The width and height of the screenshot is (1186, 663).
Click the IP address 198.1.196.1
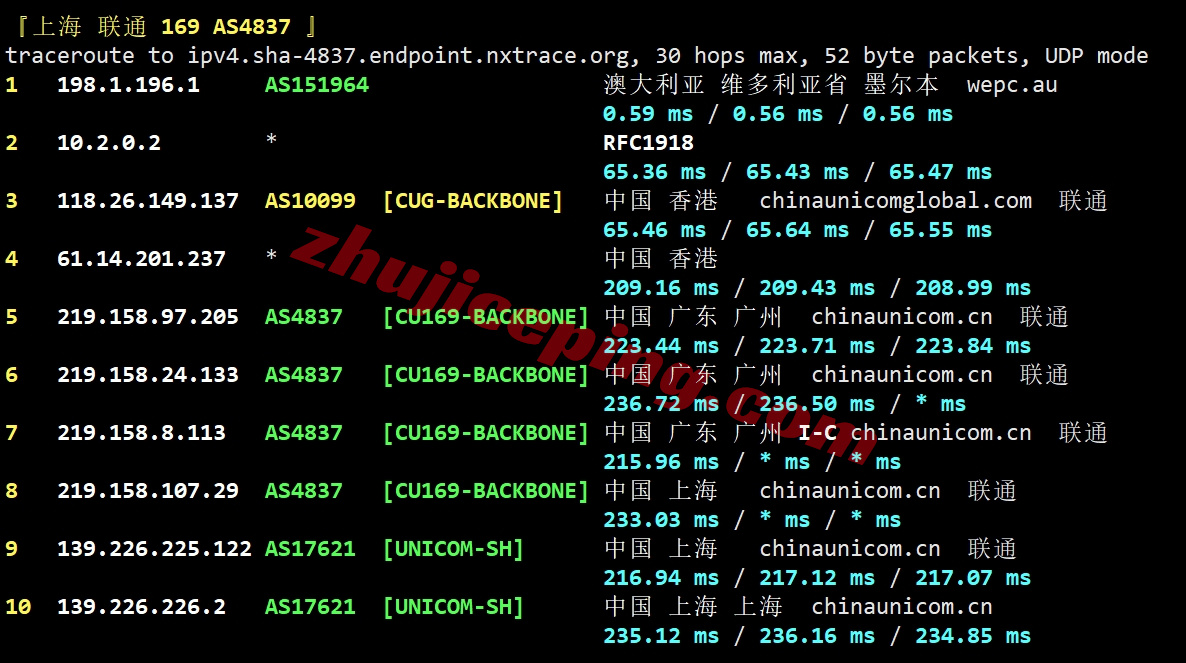tap(128, 85)
